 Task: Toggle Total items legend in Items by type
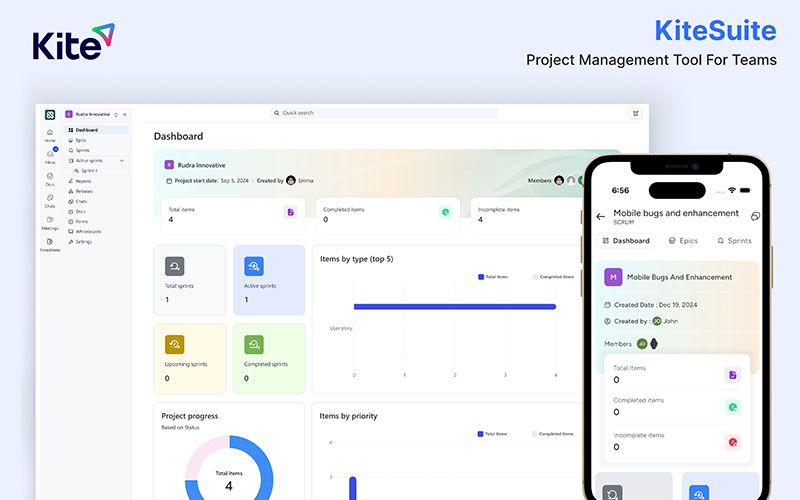(493, 277)
